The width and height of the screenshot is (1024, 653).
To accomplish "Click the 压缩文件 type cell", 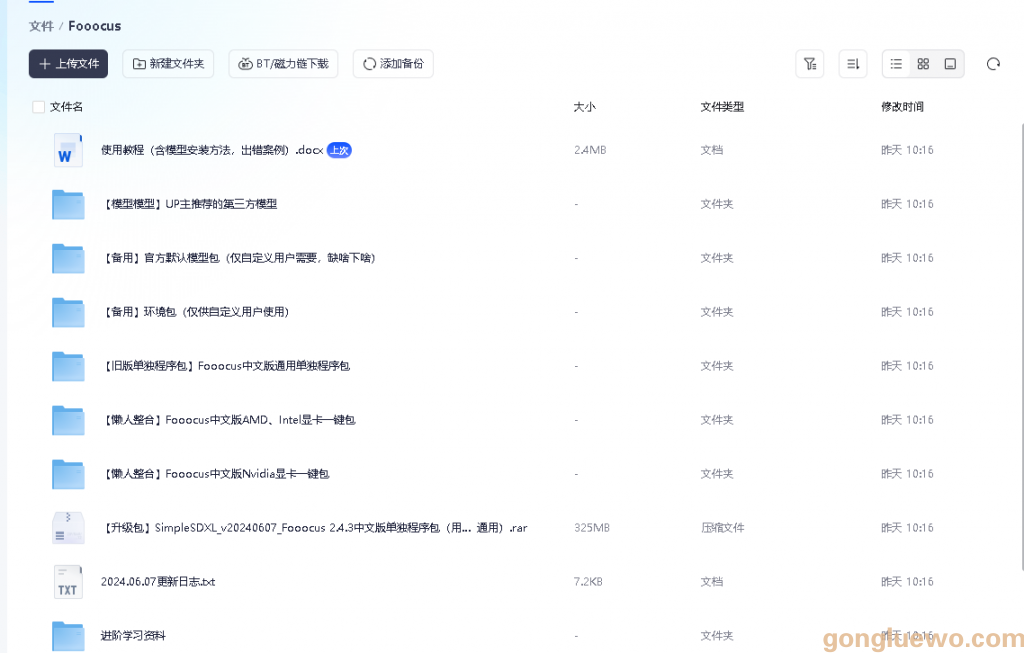I will click(722, 528).
